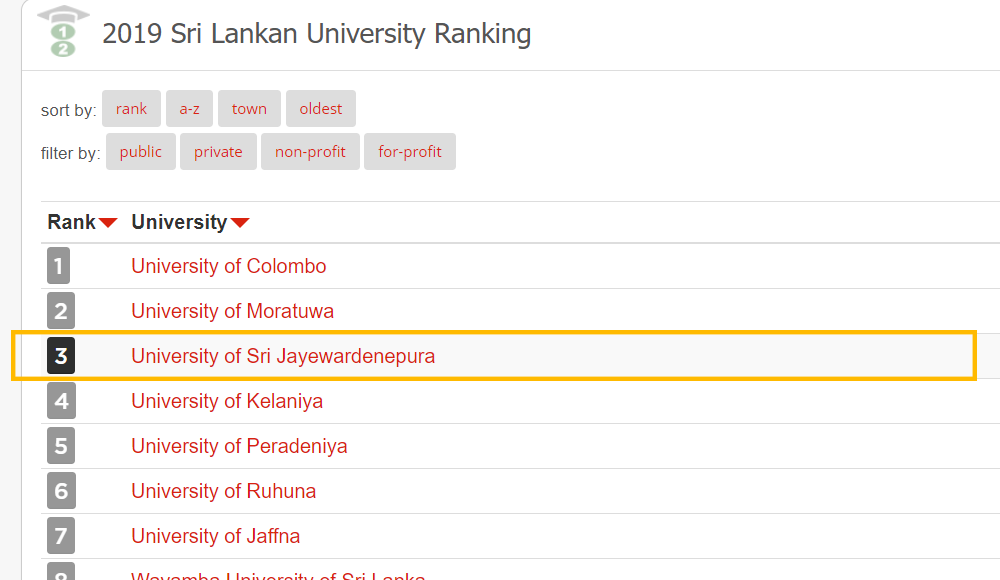
Task: Click the graduation cap ranking icon
Action: [x=63, y=32]
